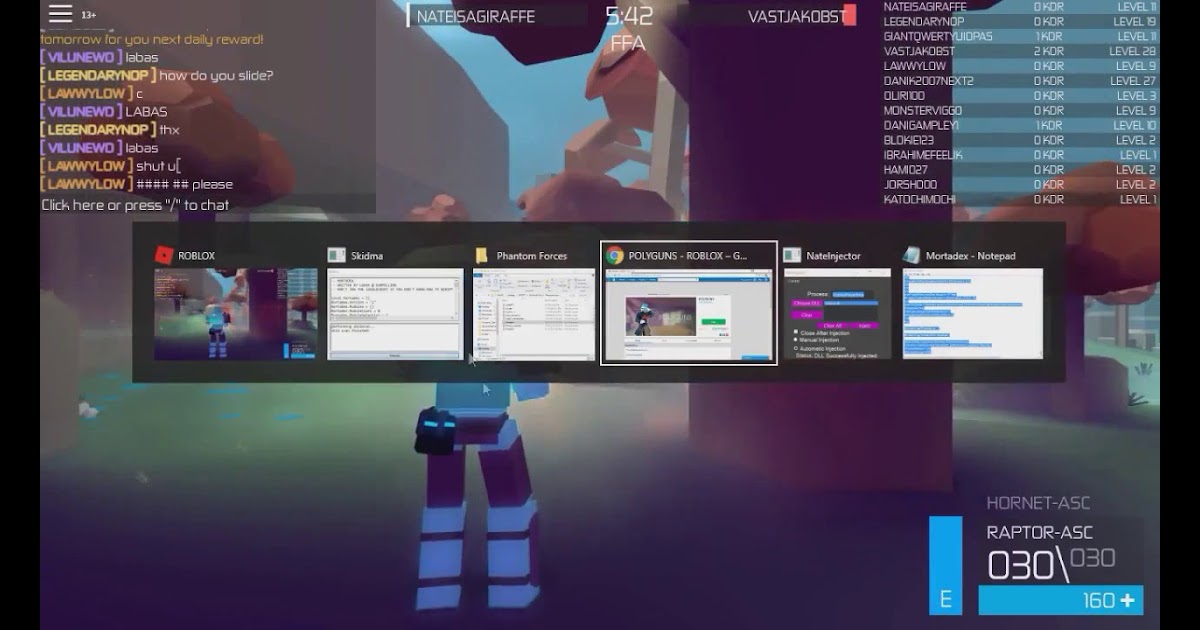
Task: Select the HORNET-ASC secondary weapon label
Action: coord(1038,503)
